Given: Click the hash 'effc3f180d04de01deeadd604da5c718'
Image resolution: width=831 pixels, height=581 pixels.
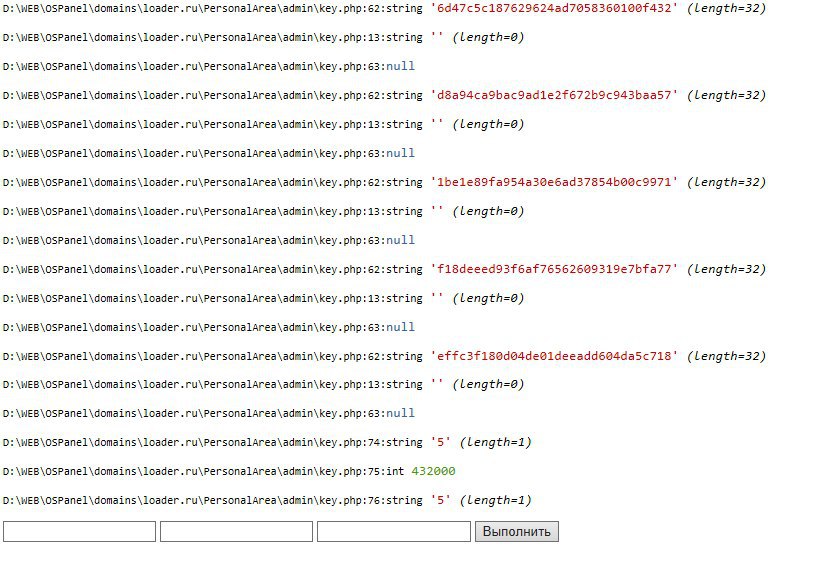Looking at the screenshot, I should tap(554, 356).
